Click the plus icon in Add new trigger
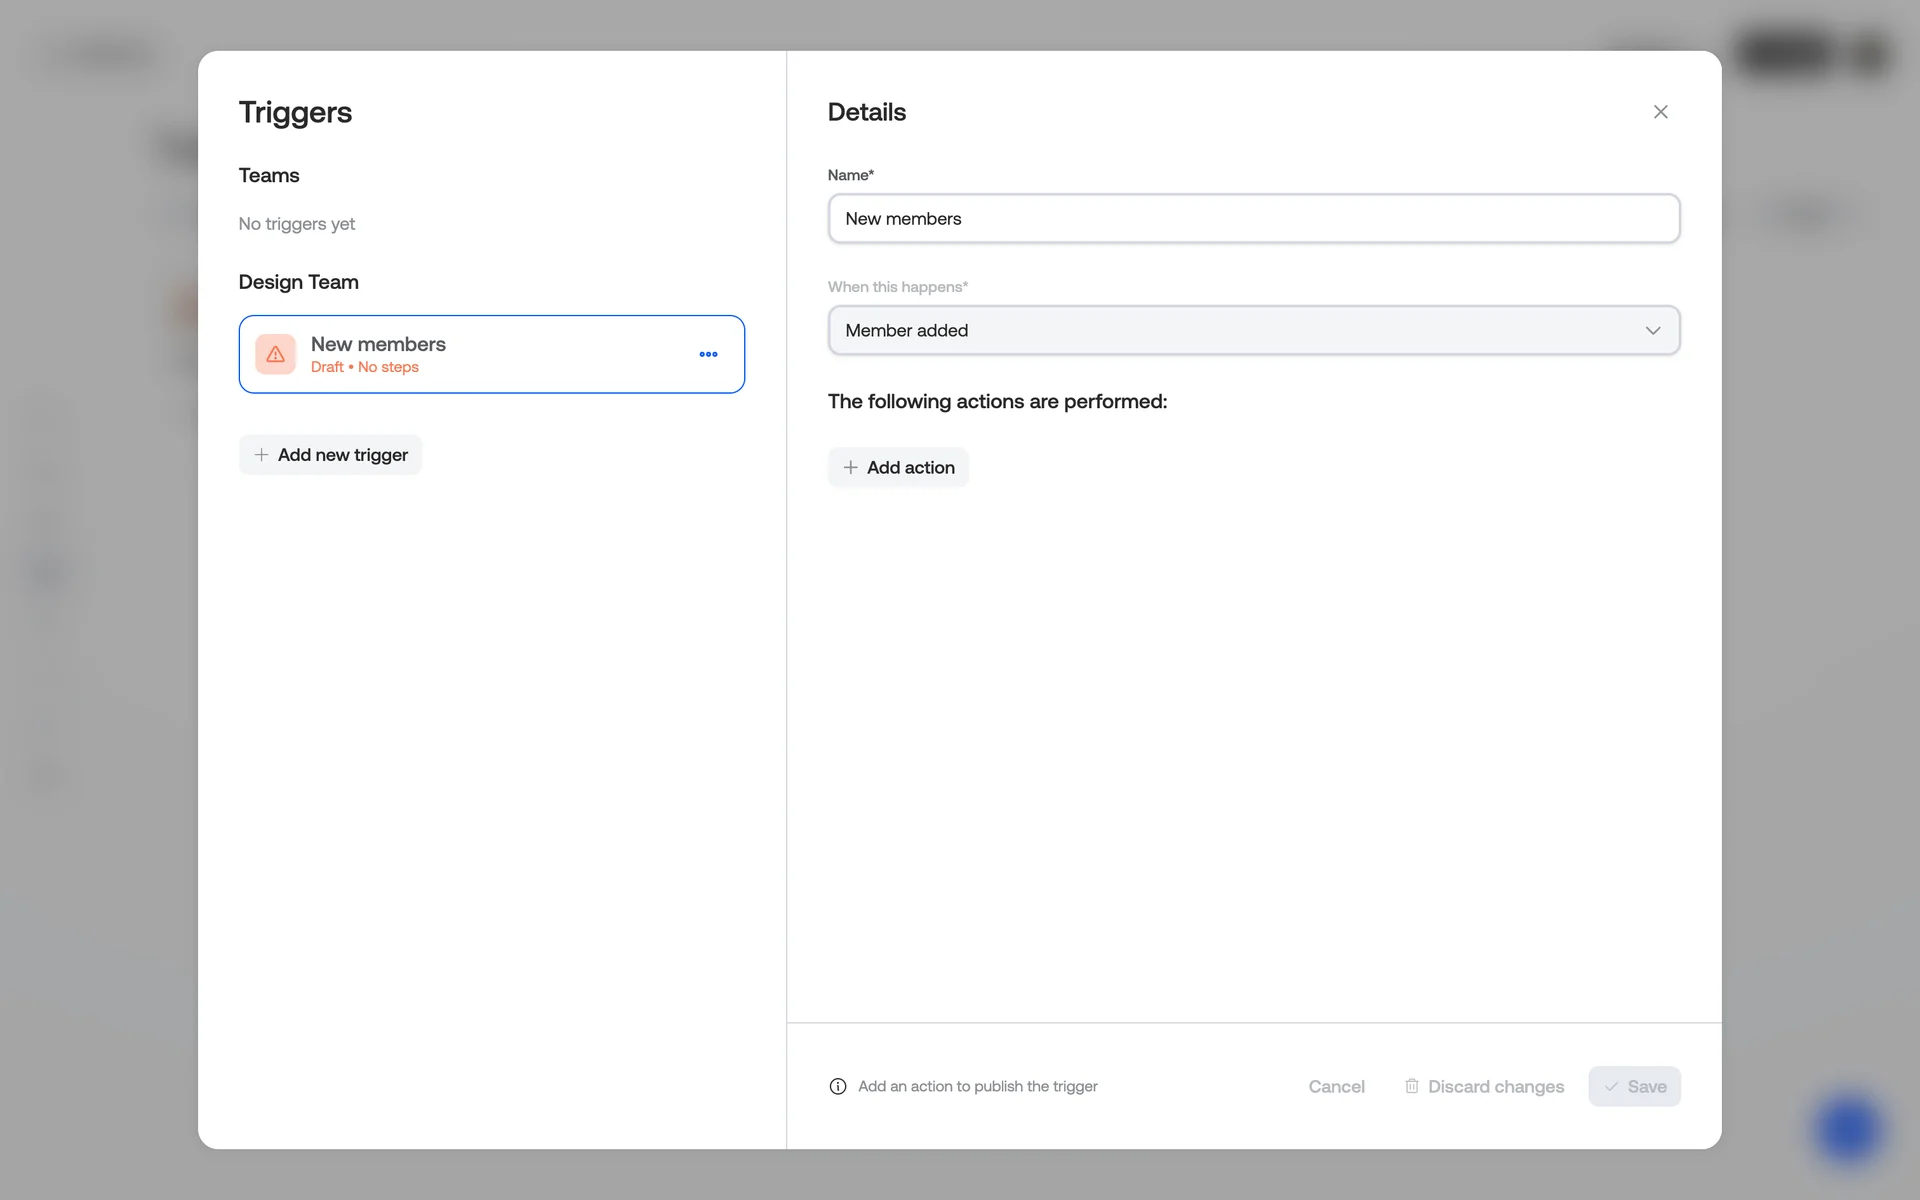Viewport: 1920px width, 1200px height. point(261,455)
